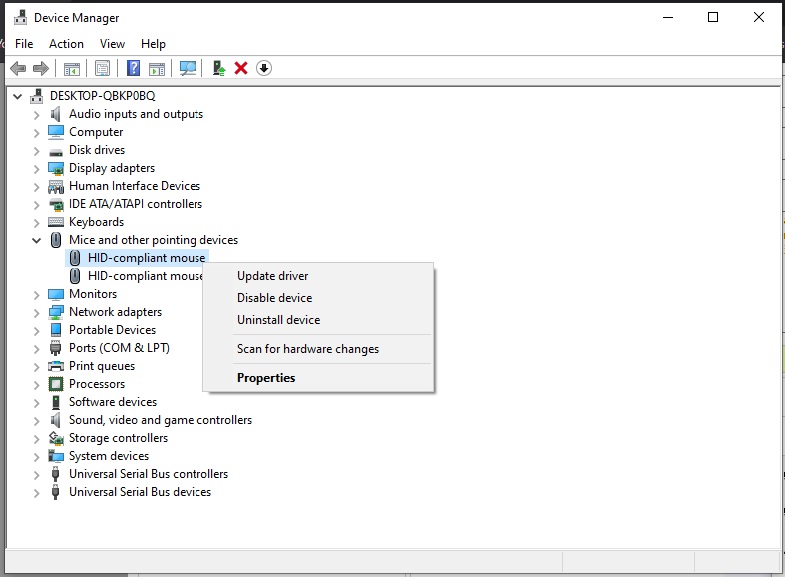
Task: Click the Properties sheet icon in the toolbar
Action: point(102,68)
